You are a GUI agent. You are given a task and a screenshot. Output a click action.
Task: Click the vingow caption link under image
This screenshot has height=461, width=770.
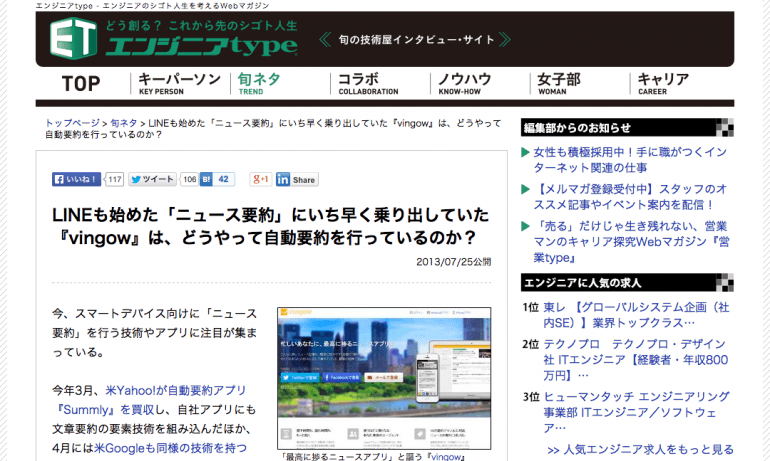pos(446,457)
